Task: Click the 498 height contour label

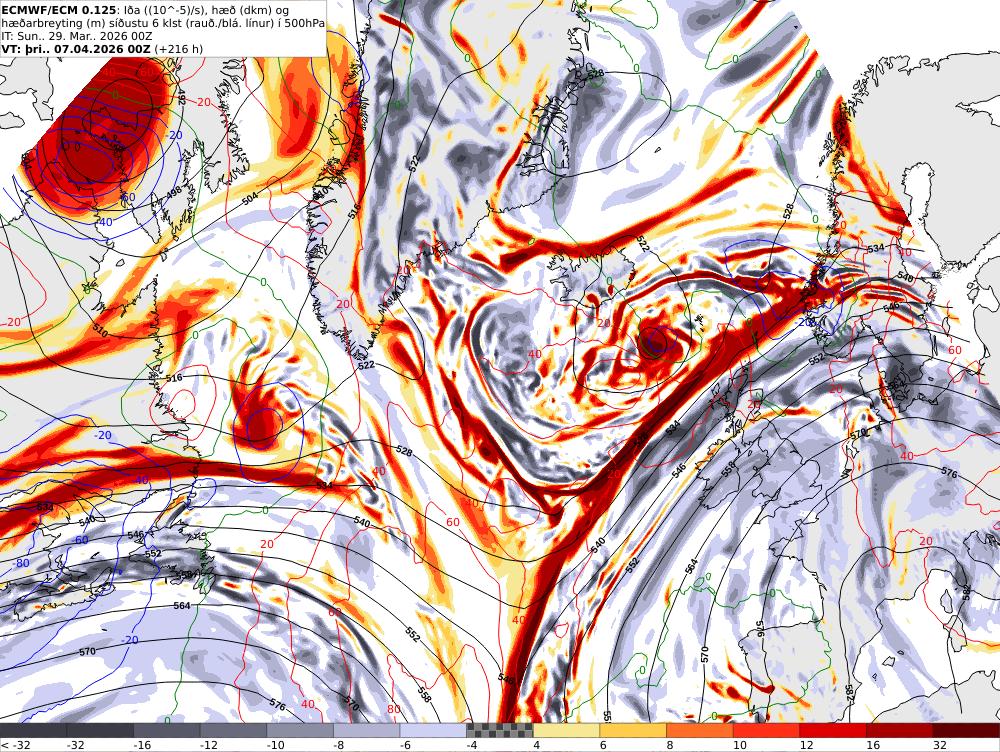Action: click(174, 191)
